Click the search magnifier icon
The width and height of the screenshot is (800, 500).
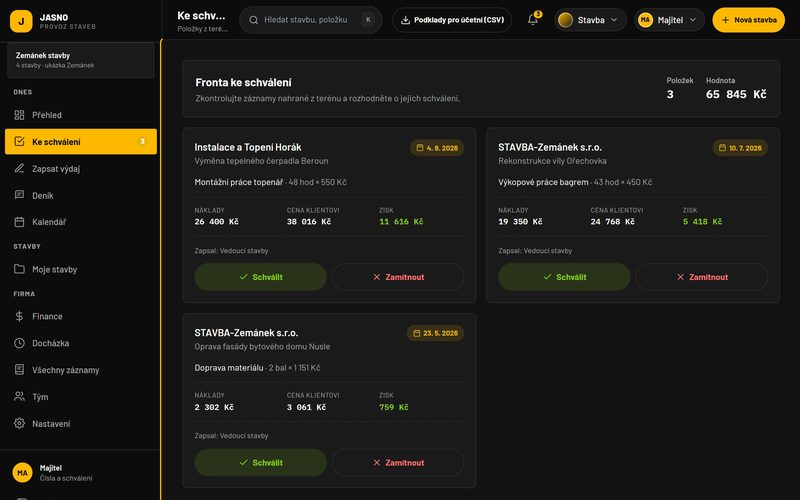click(253, 20)
